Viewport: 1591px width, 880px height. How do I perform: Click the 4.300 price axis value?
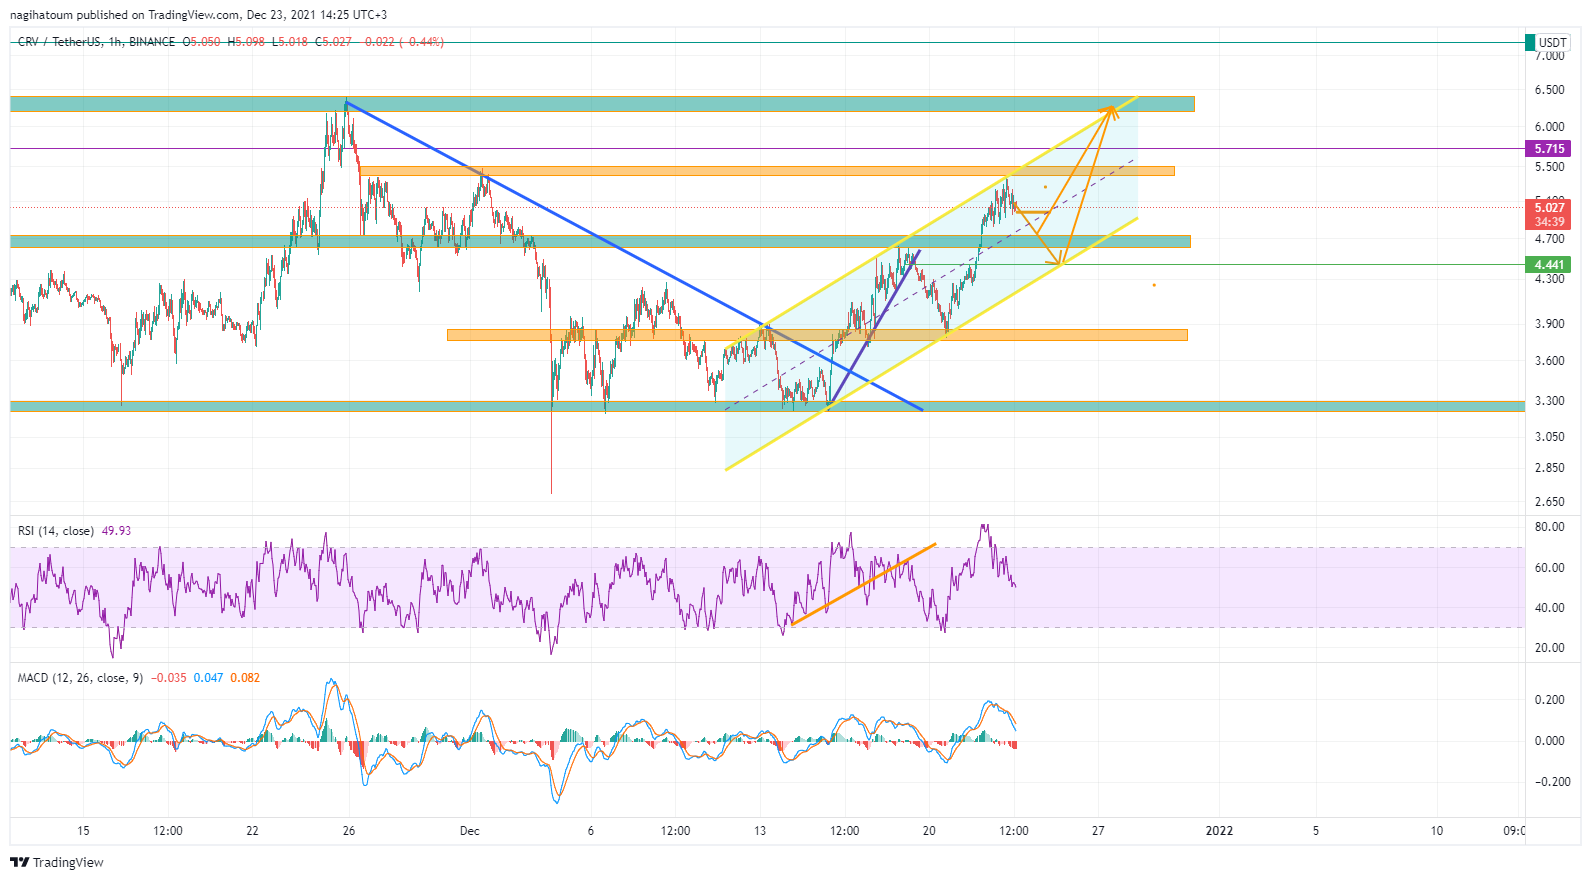coord(1549,279)
